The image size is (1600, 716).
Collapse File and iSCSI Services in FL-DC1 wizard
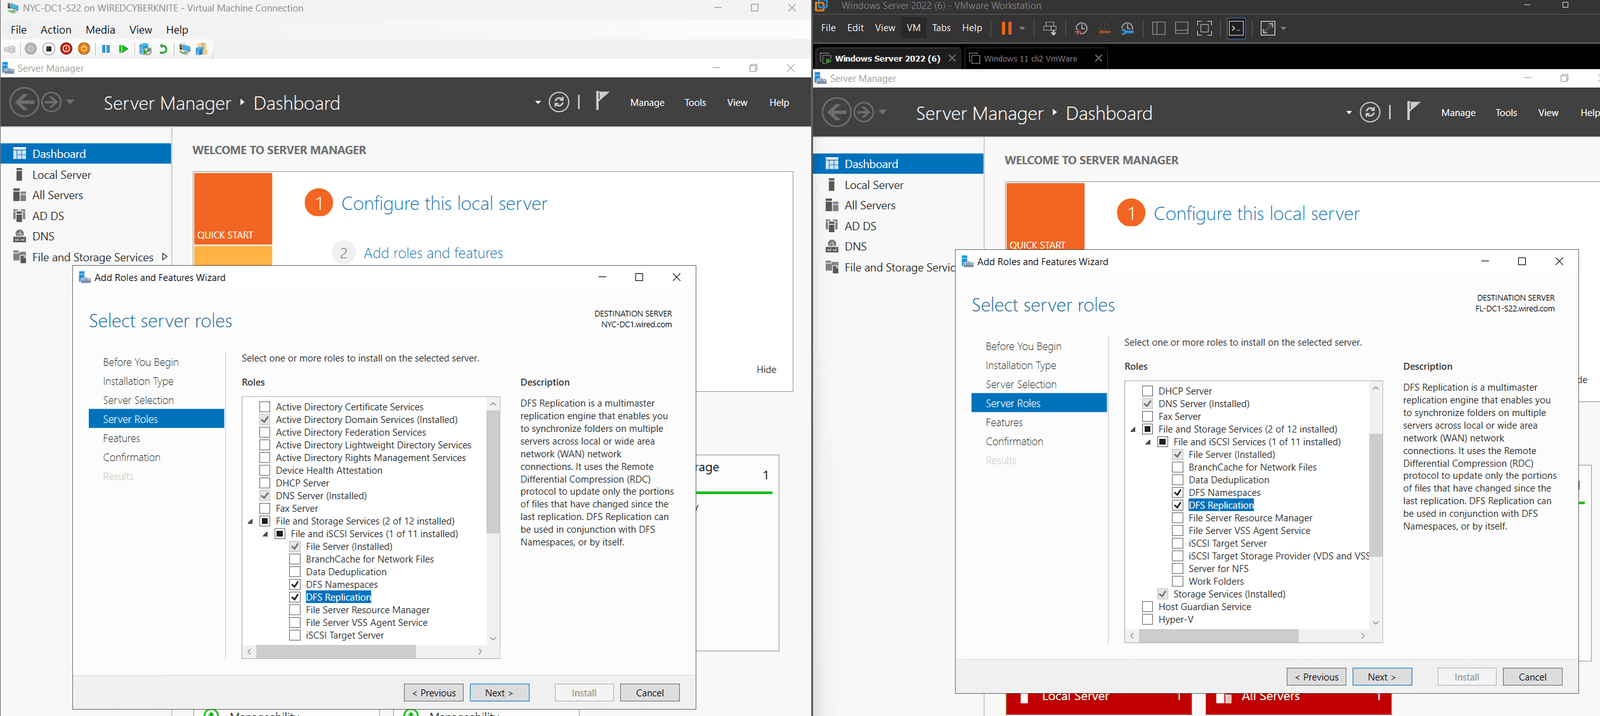(x=1149, y=442)
